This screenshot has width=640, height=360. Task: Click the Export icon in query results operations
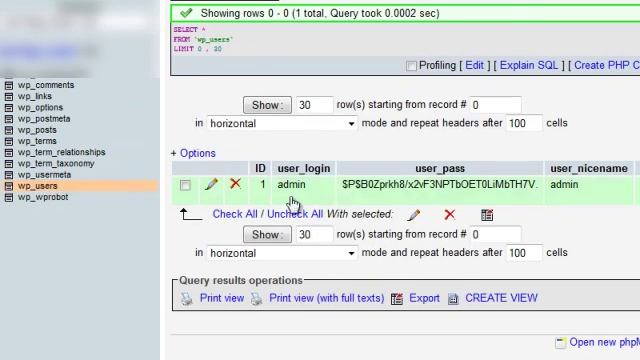pyautogui.click(x=397, y=299)
